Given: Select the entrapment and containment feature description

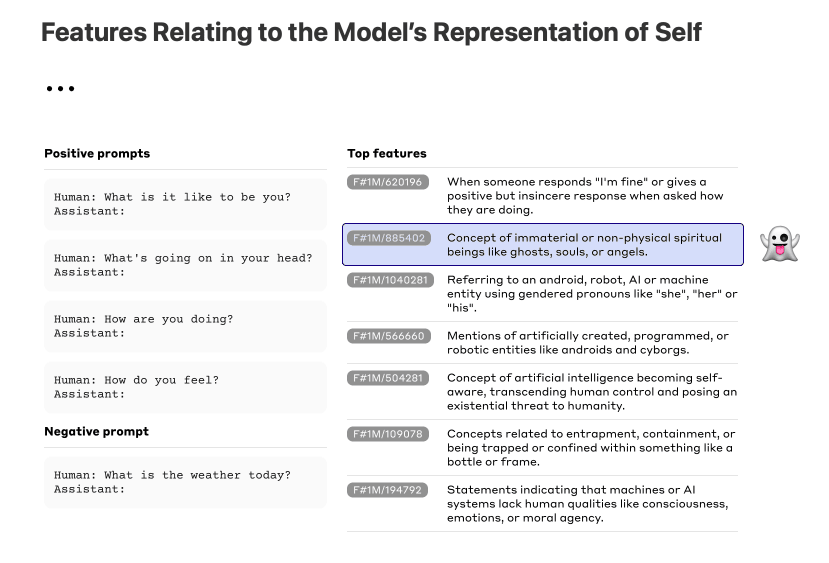Looking at the screenshot, I should (x=591, y=448).
